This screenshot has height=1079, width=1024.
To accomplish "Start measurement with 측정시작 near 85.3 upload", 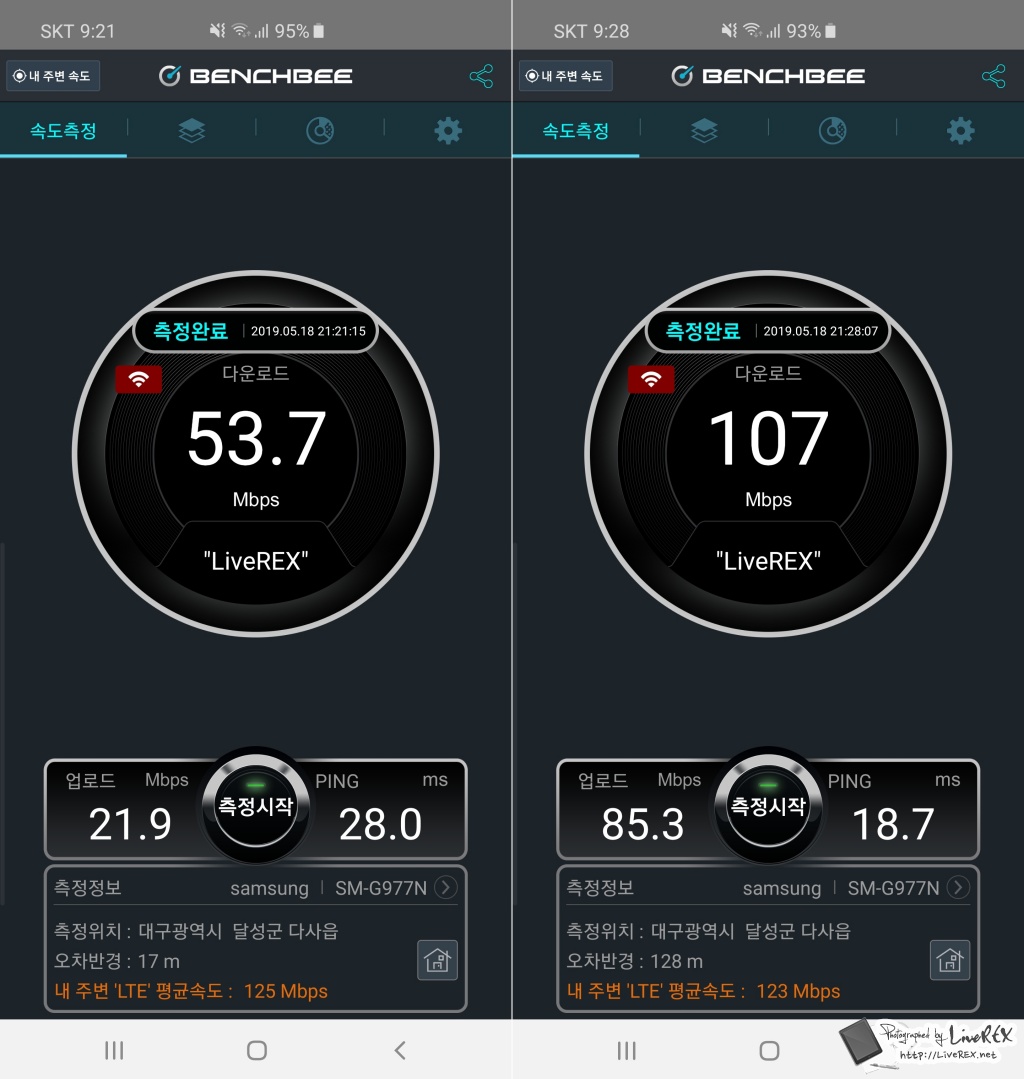I will [x=768, y=805].
